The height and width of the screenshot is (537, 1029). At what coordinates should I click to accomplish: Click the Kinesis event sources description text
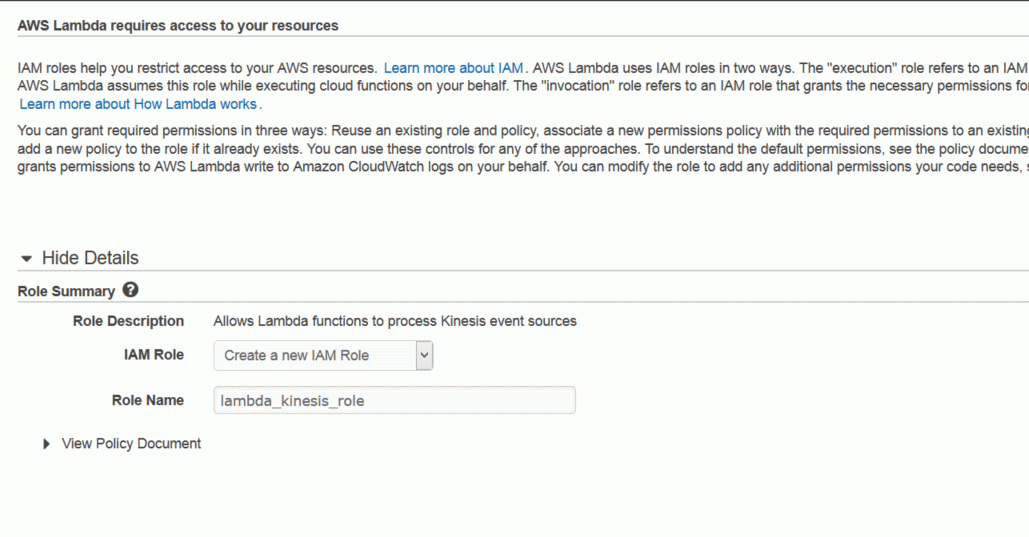[395, 321]
